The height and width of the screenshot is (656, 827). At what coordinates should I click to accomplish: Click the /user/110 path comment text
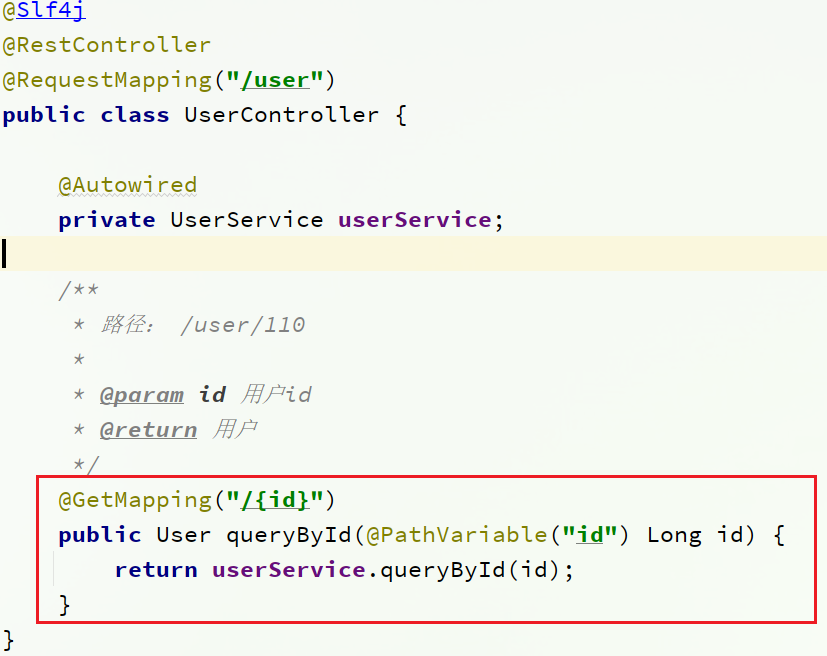pos(243,325)
